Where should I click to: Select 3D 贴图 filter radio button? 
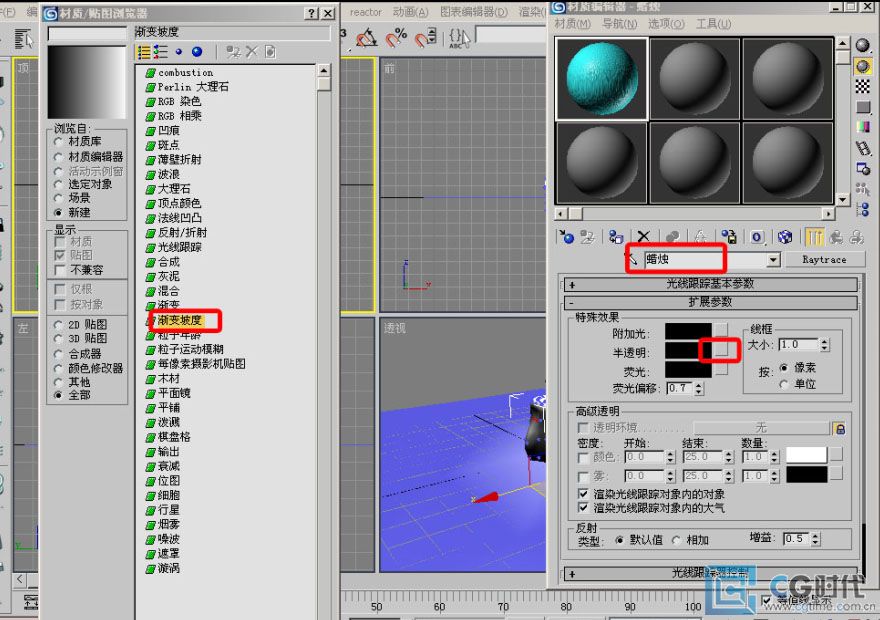(58, 339)
